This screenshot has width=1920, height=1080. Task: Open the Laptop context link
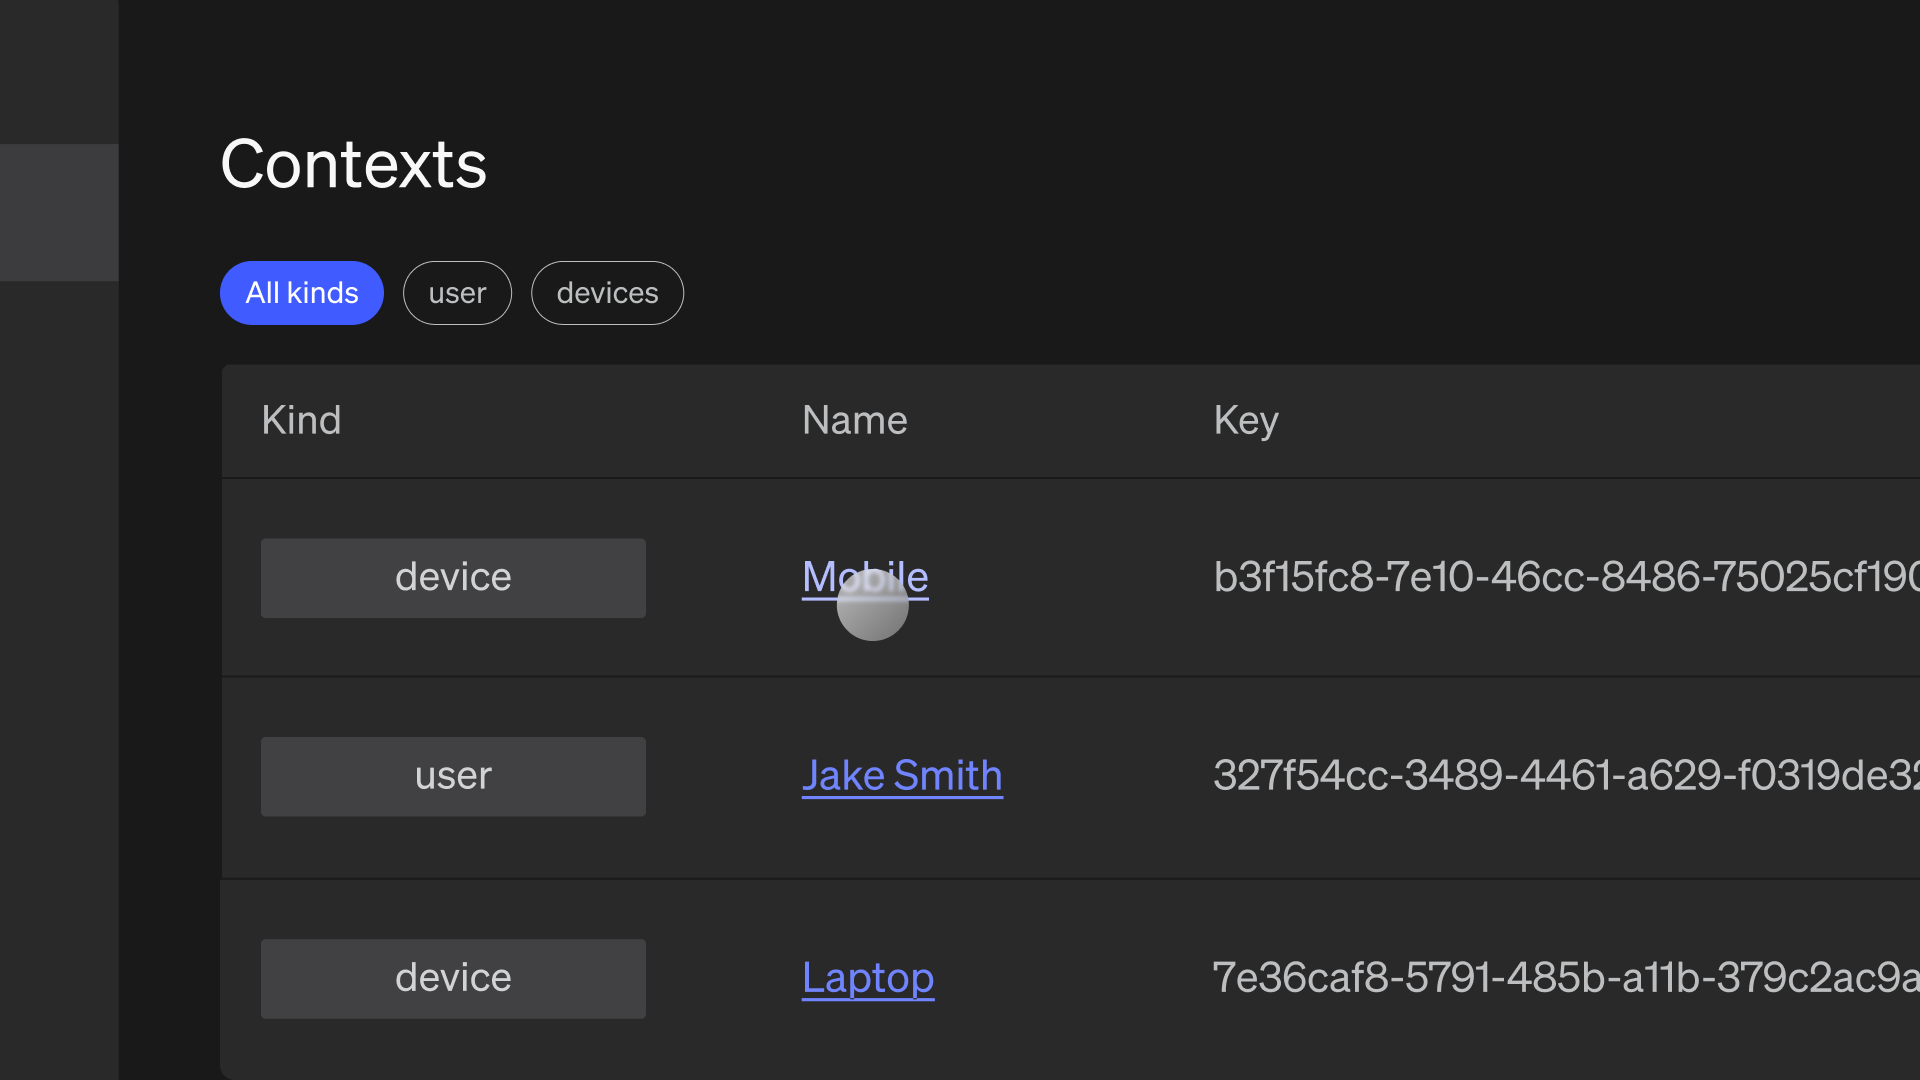click(x=867, y=978)
